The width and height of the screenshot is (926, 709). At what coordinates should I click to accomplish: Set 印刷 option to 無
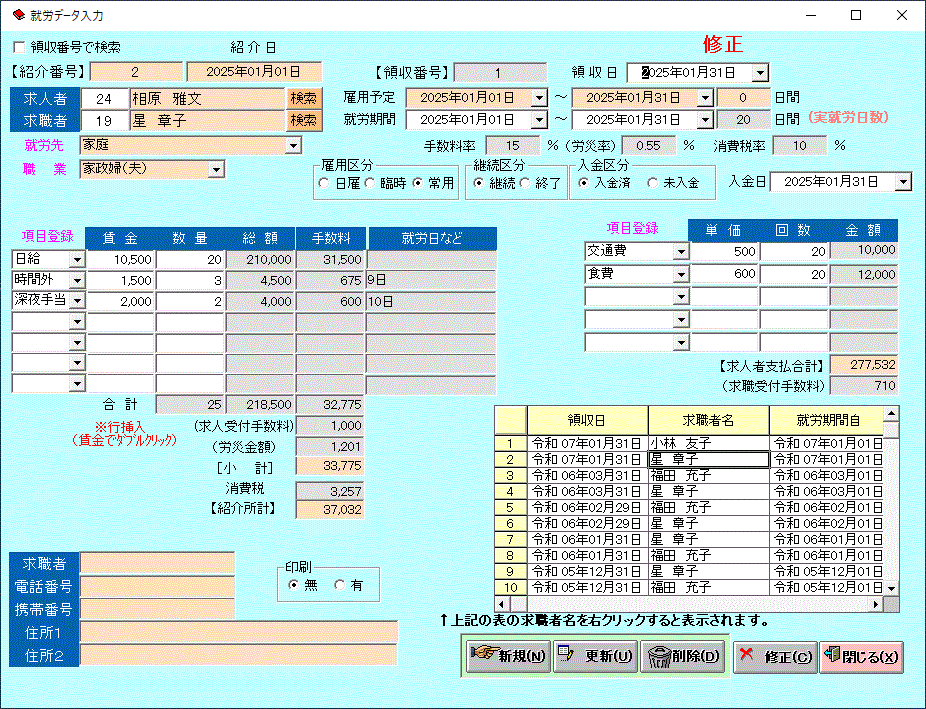pyautogui.click(x=294, y=585)
